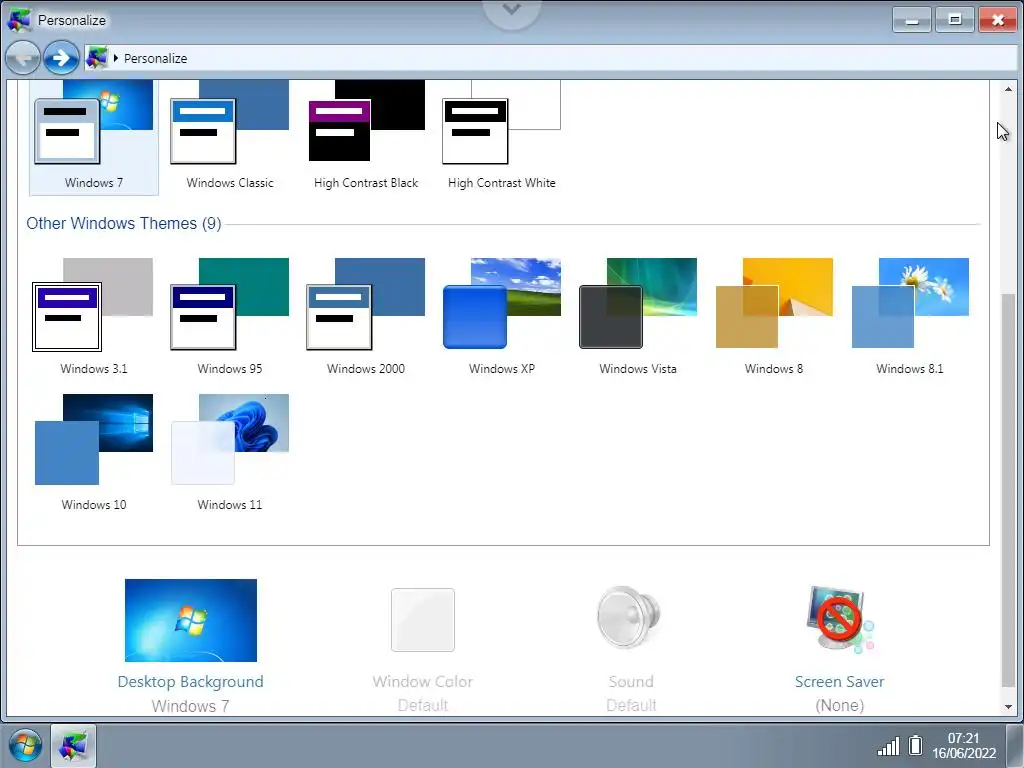Open the Start menu orb
The width and height of the screenshot is (1024, 768).
point(25,746)
